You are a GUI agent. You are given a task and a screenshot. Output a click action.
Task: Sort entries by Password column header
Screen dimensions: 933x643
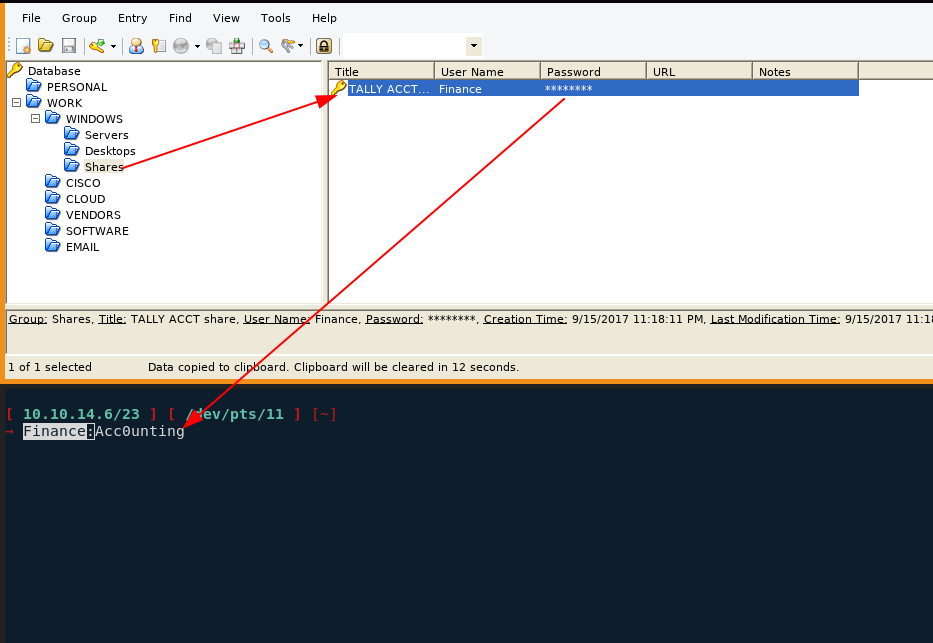(x=593, y=71)
